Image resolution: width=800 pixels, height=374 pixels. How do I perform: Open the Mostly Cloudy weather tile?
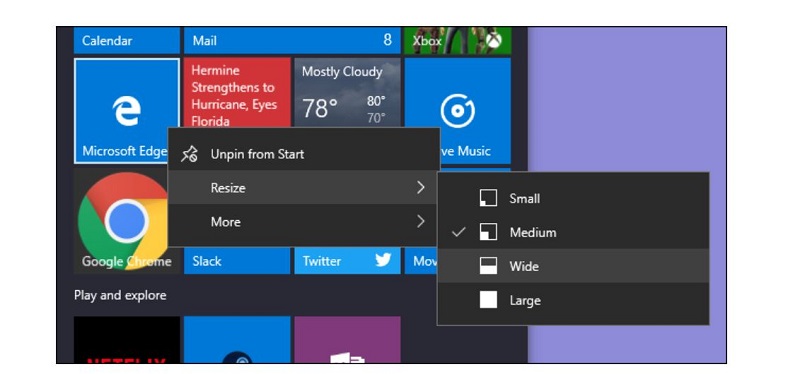(x=347, y=92)
